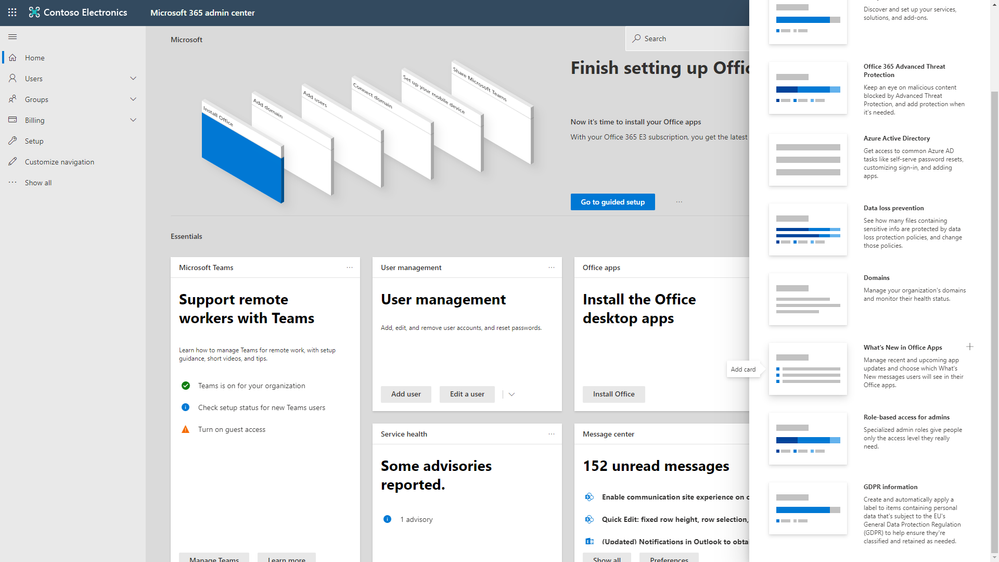The width and height of the screenshot is (999, 562).
Task: Click the Add user button
Action: click(x=406, y=394)
